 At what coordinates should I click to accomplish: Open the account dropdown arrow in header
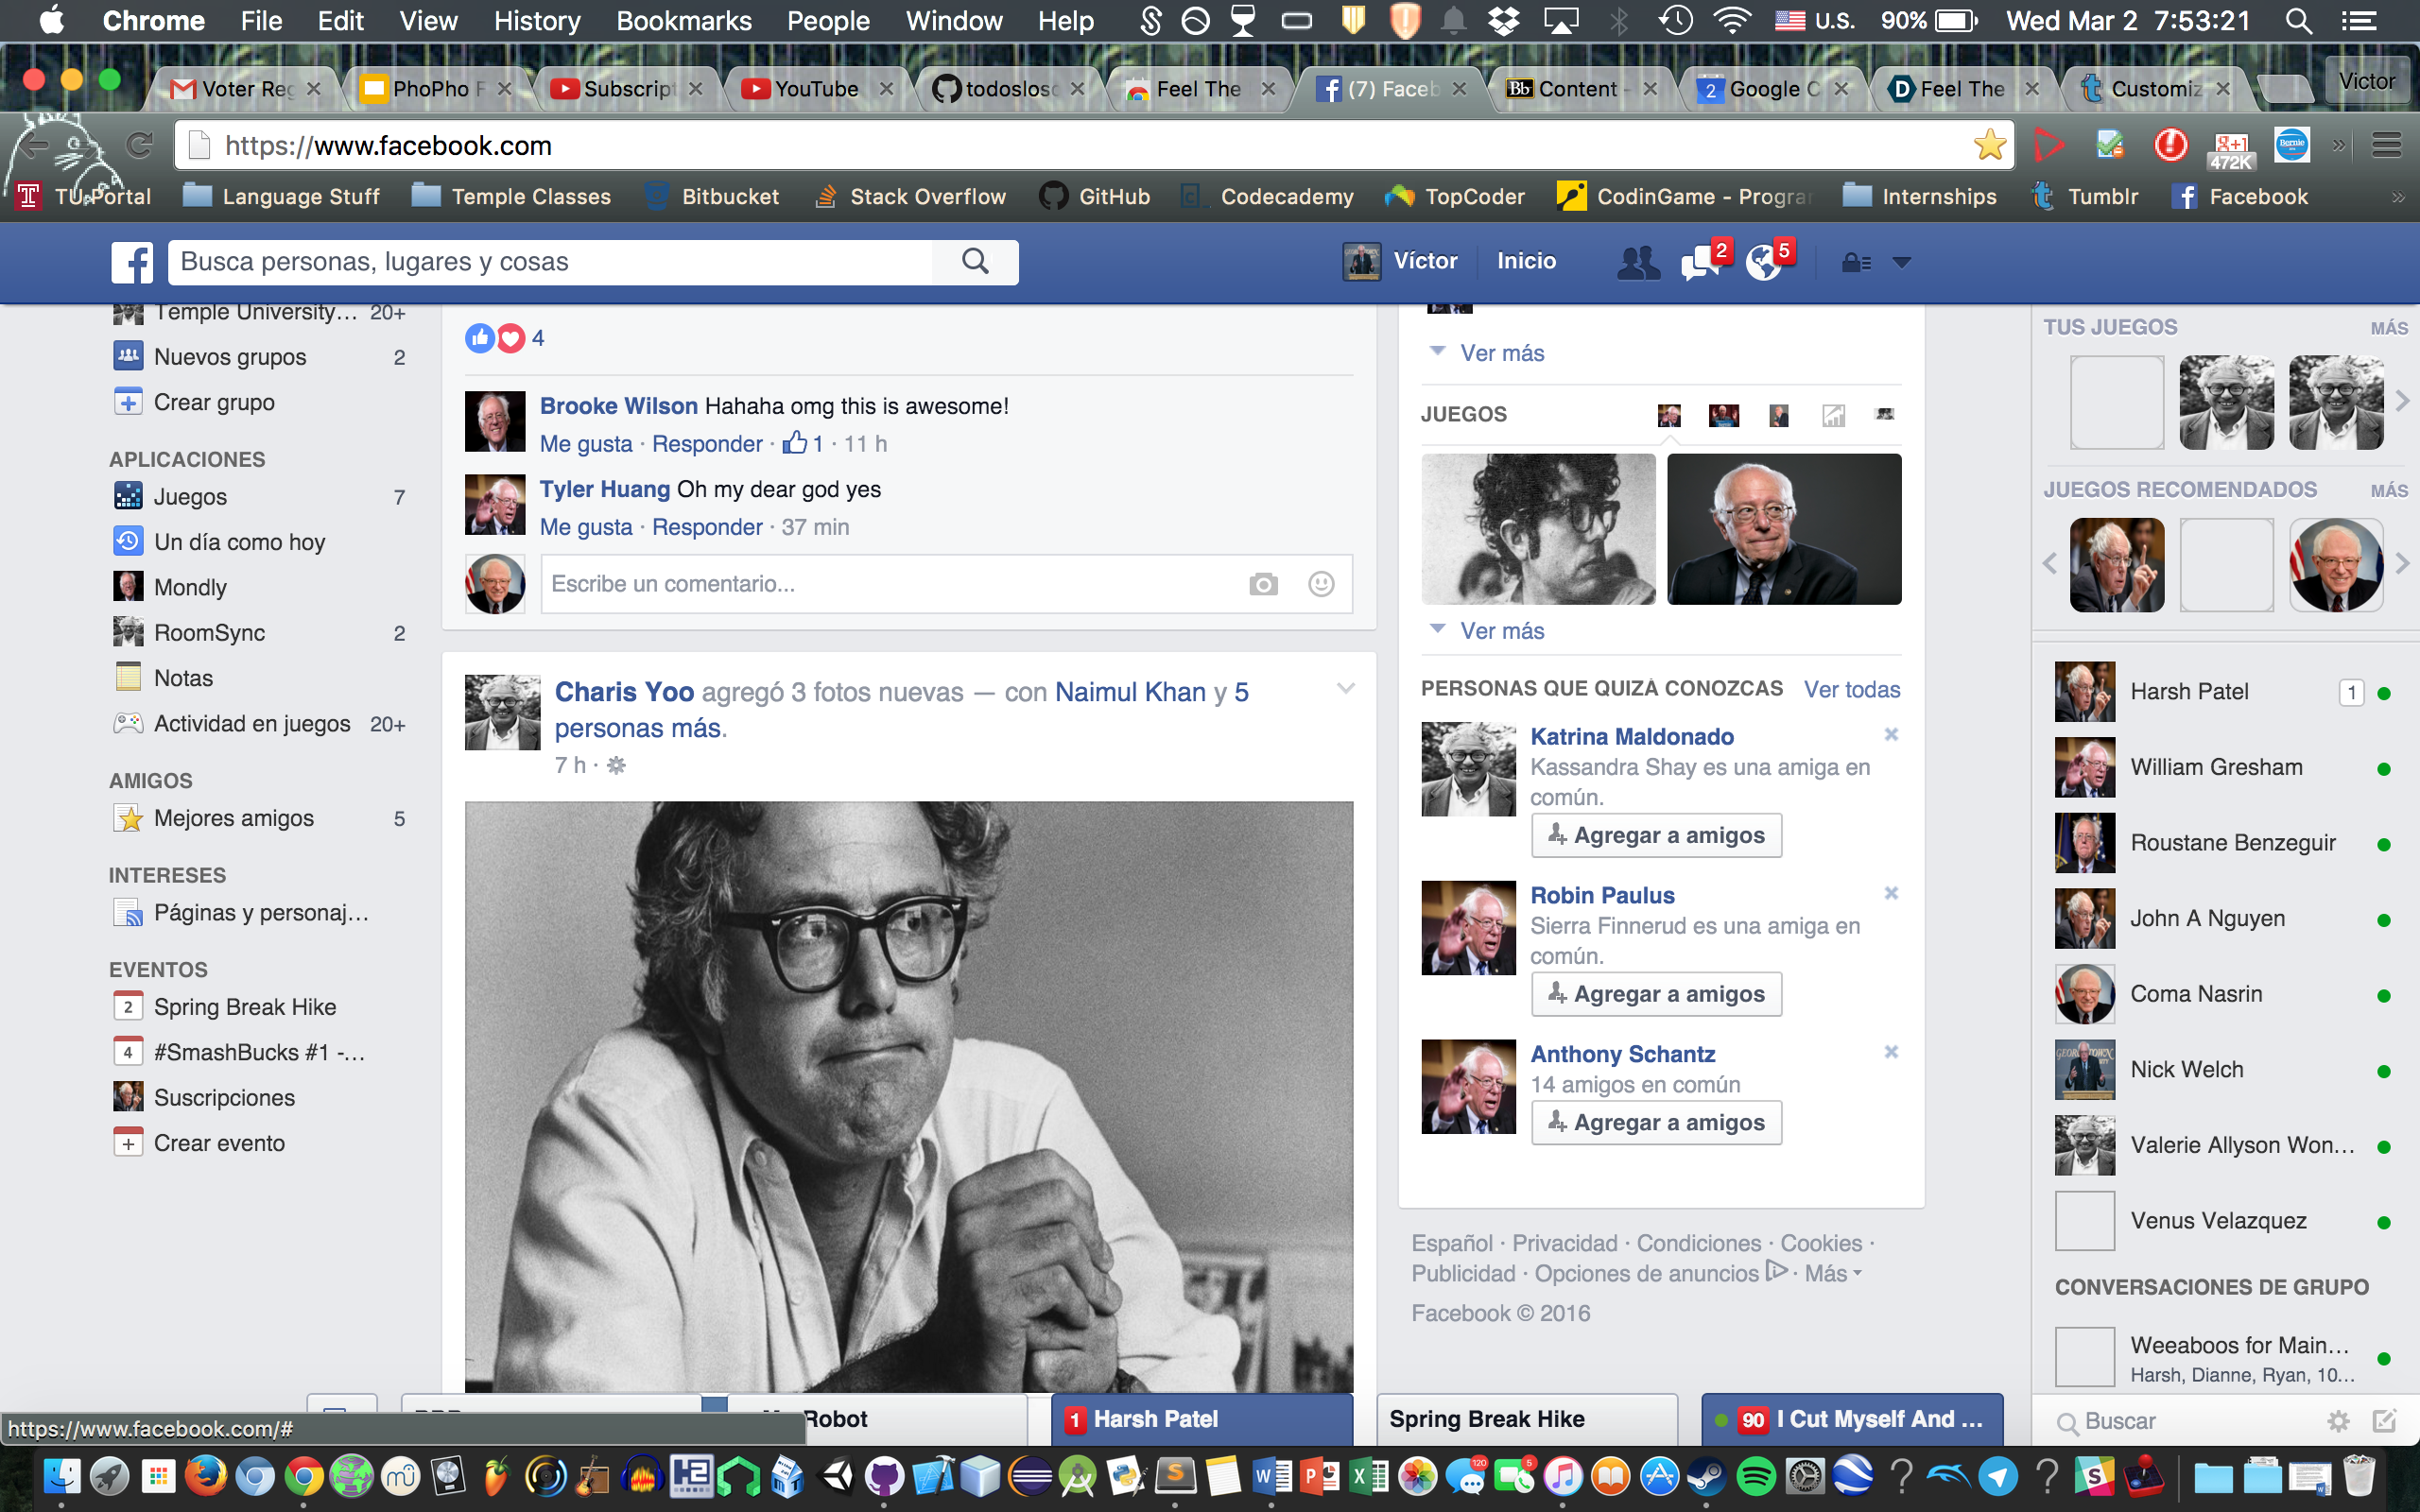click(1902, 263)
